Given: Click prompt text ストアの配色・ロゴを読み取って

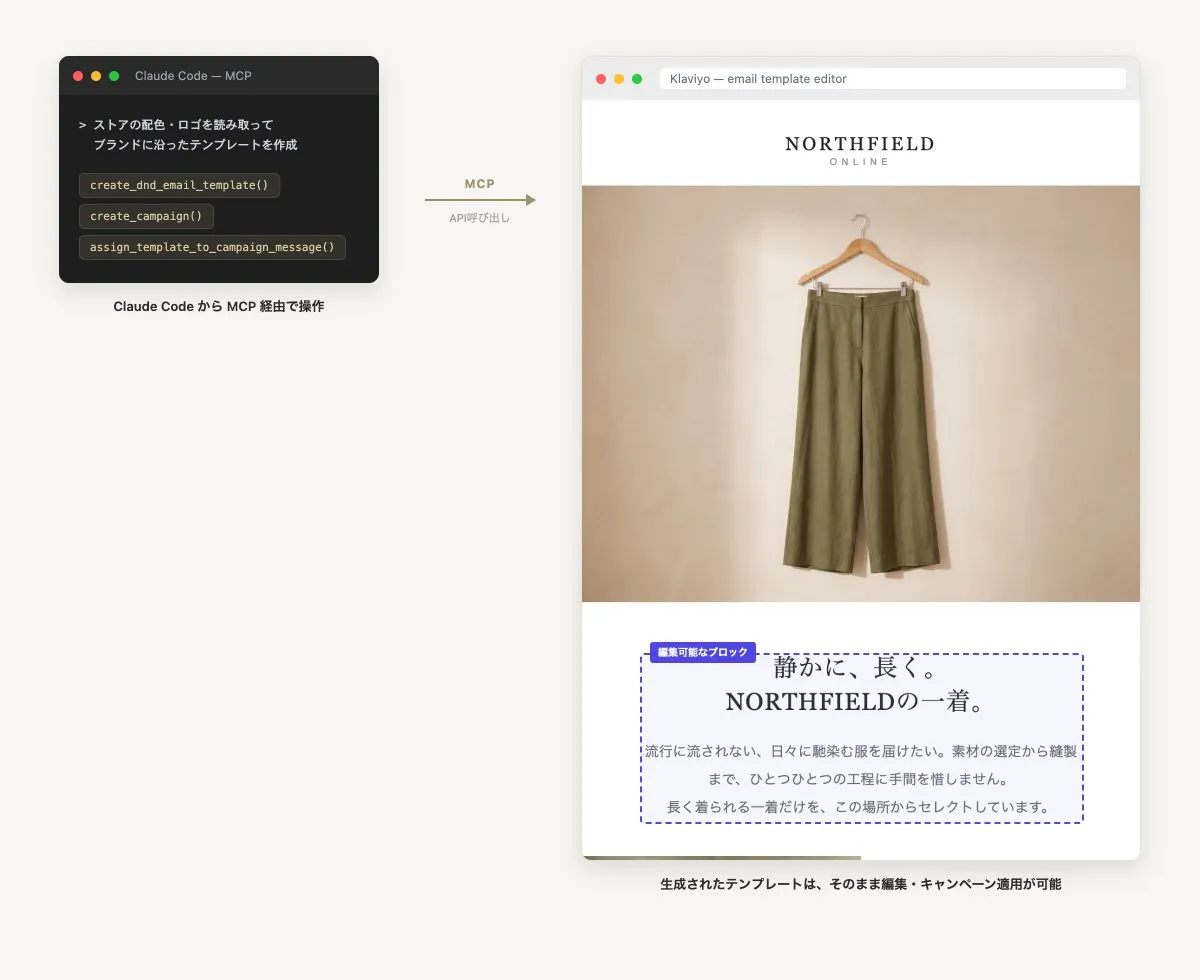Looking at the screenshot, I should point(183,125).
